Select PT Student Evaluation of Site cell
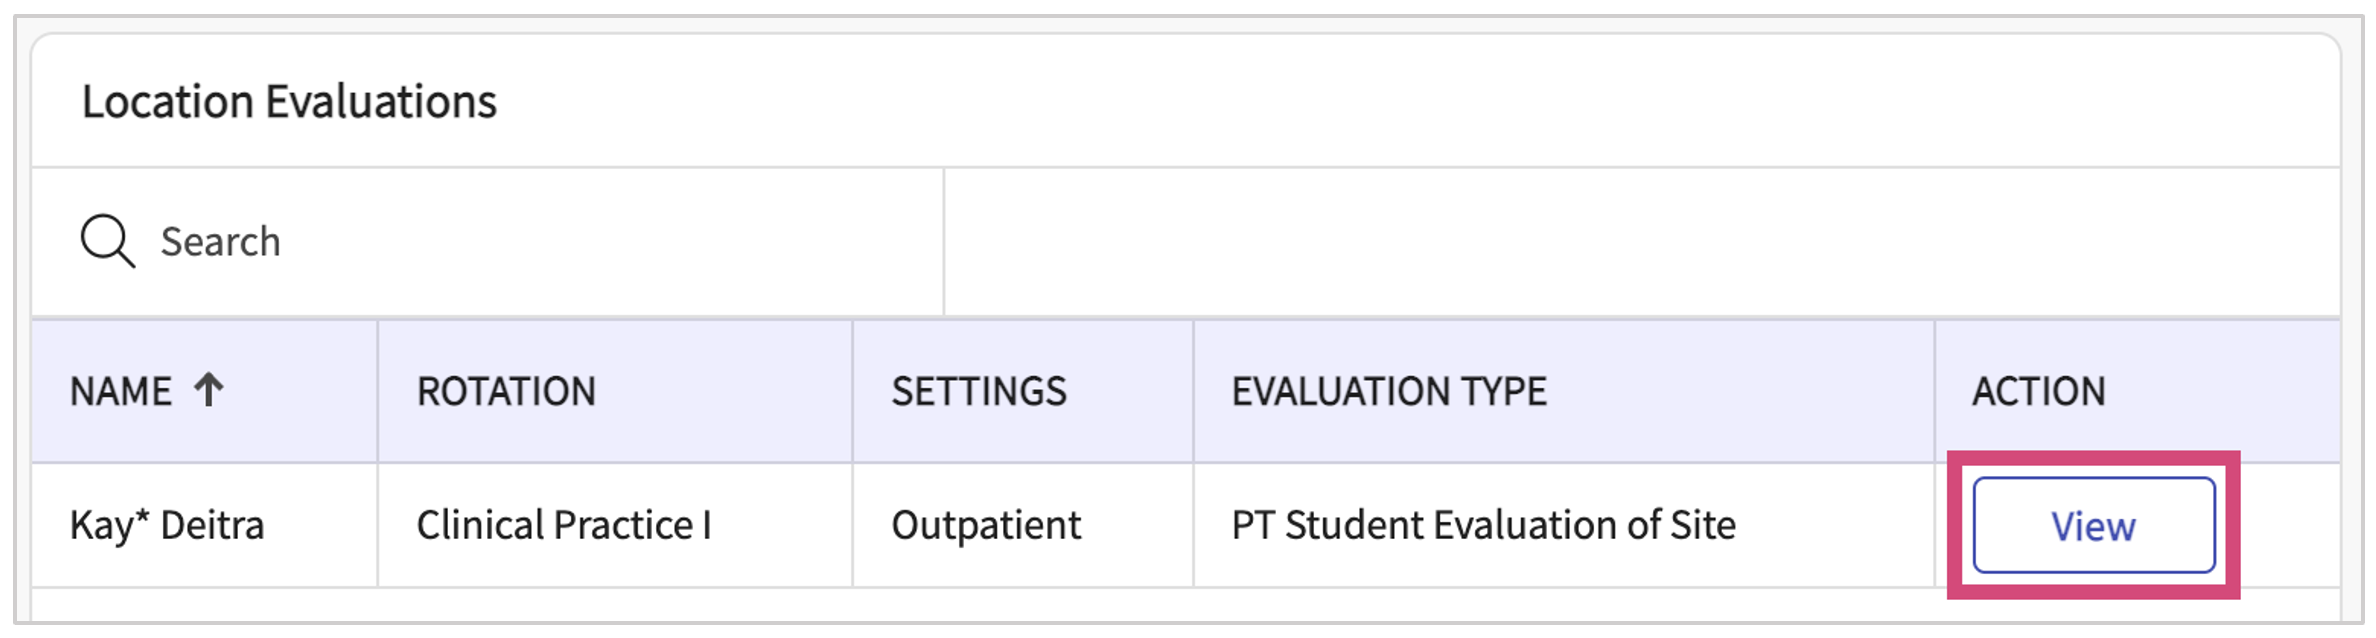Screen dimensions: 2376x638 (x=1483, y=525)
